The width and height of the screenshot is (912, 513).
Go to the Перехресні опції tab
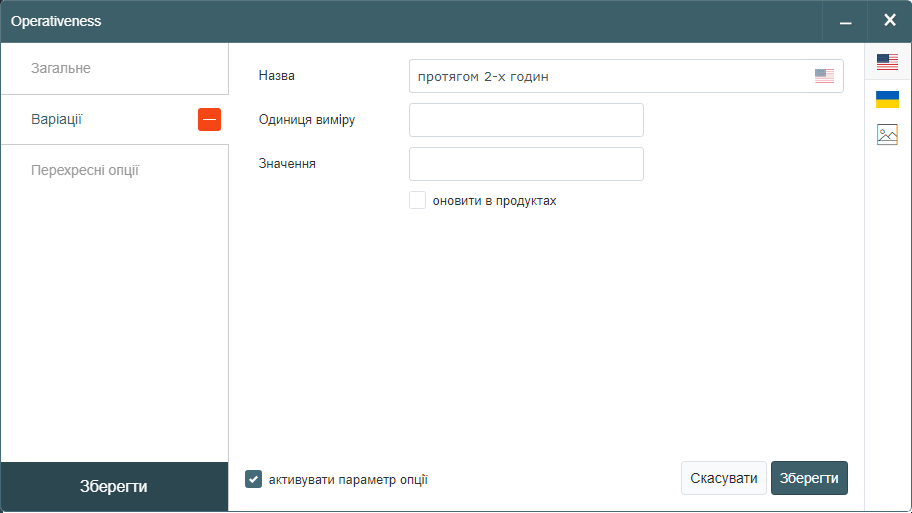tap(115, 170)
